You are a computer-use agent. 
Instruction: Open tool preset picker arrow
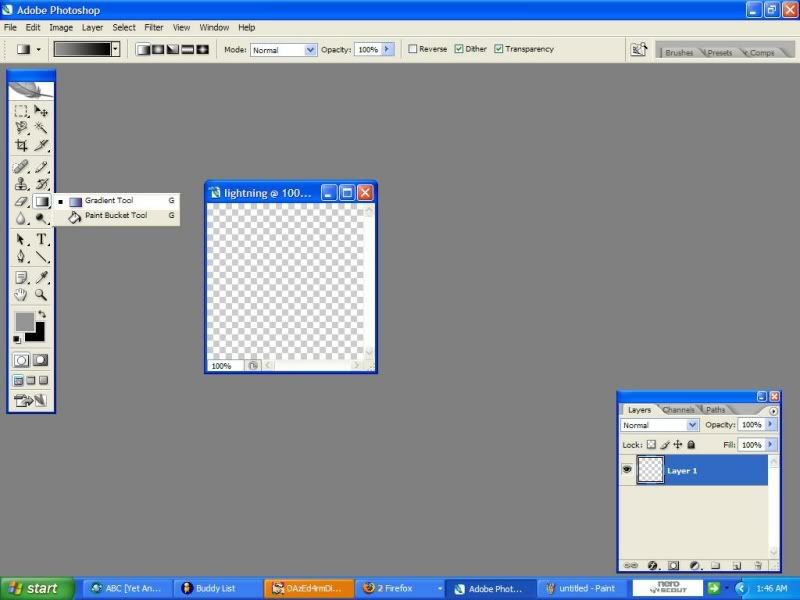coord(38,49)
